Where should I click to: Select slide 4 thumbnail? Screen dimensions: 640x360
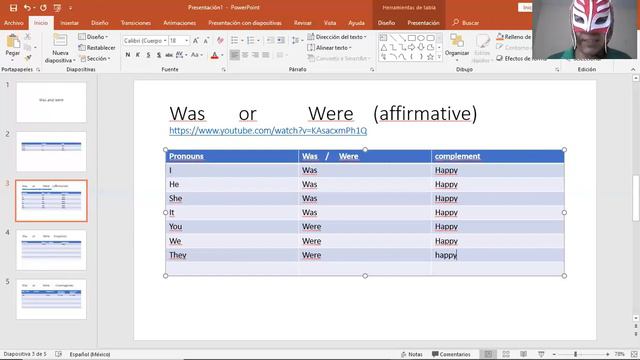pos(51,250)
